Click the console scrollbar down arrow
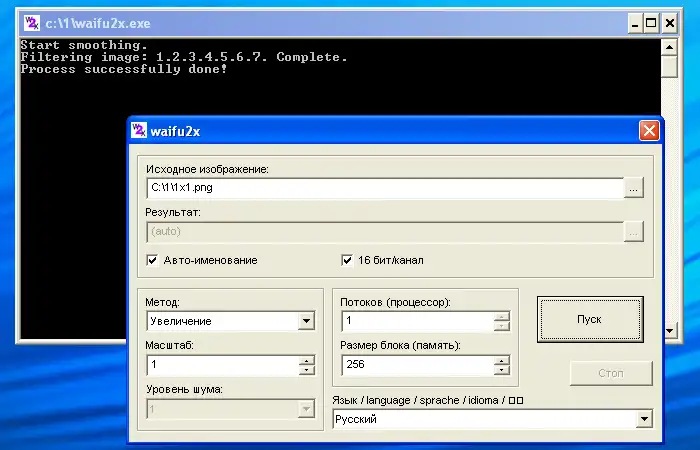 pyautogui.click(x=669, y=331)
